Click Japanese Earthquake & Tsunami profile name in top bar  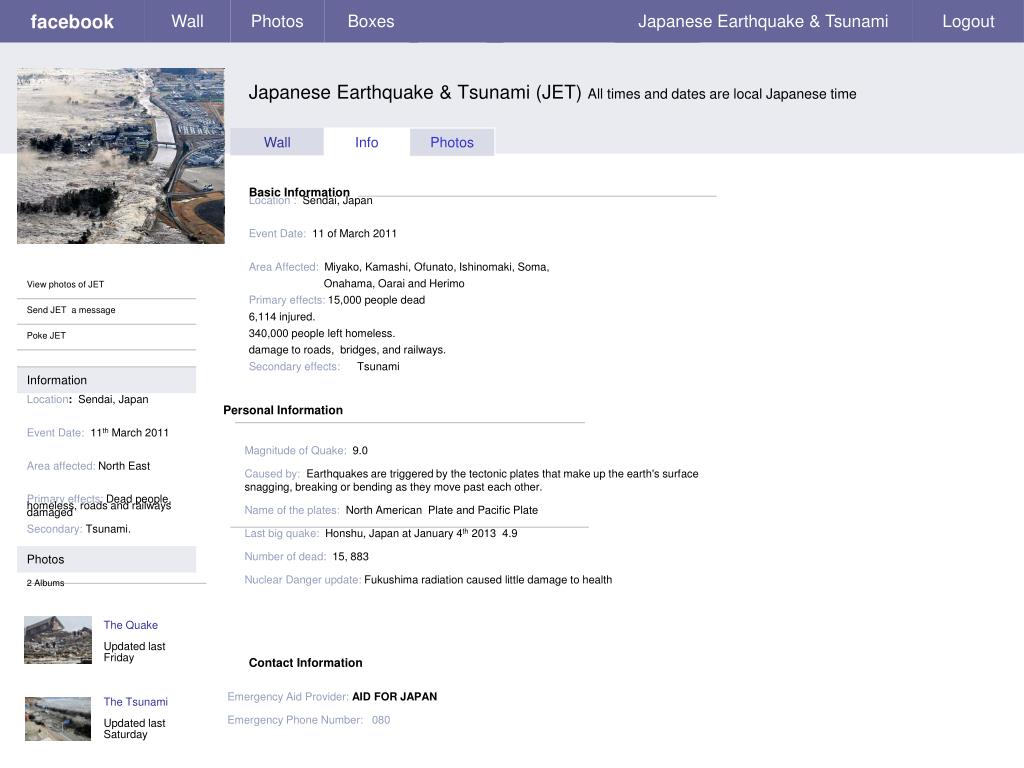pos(763,21)
